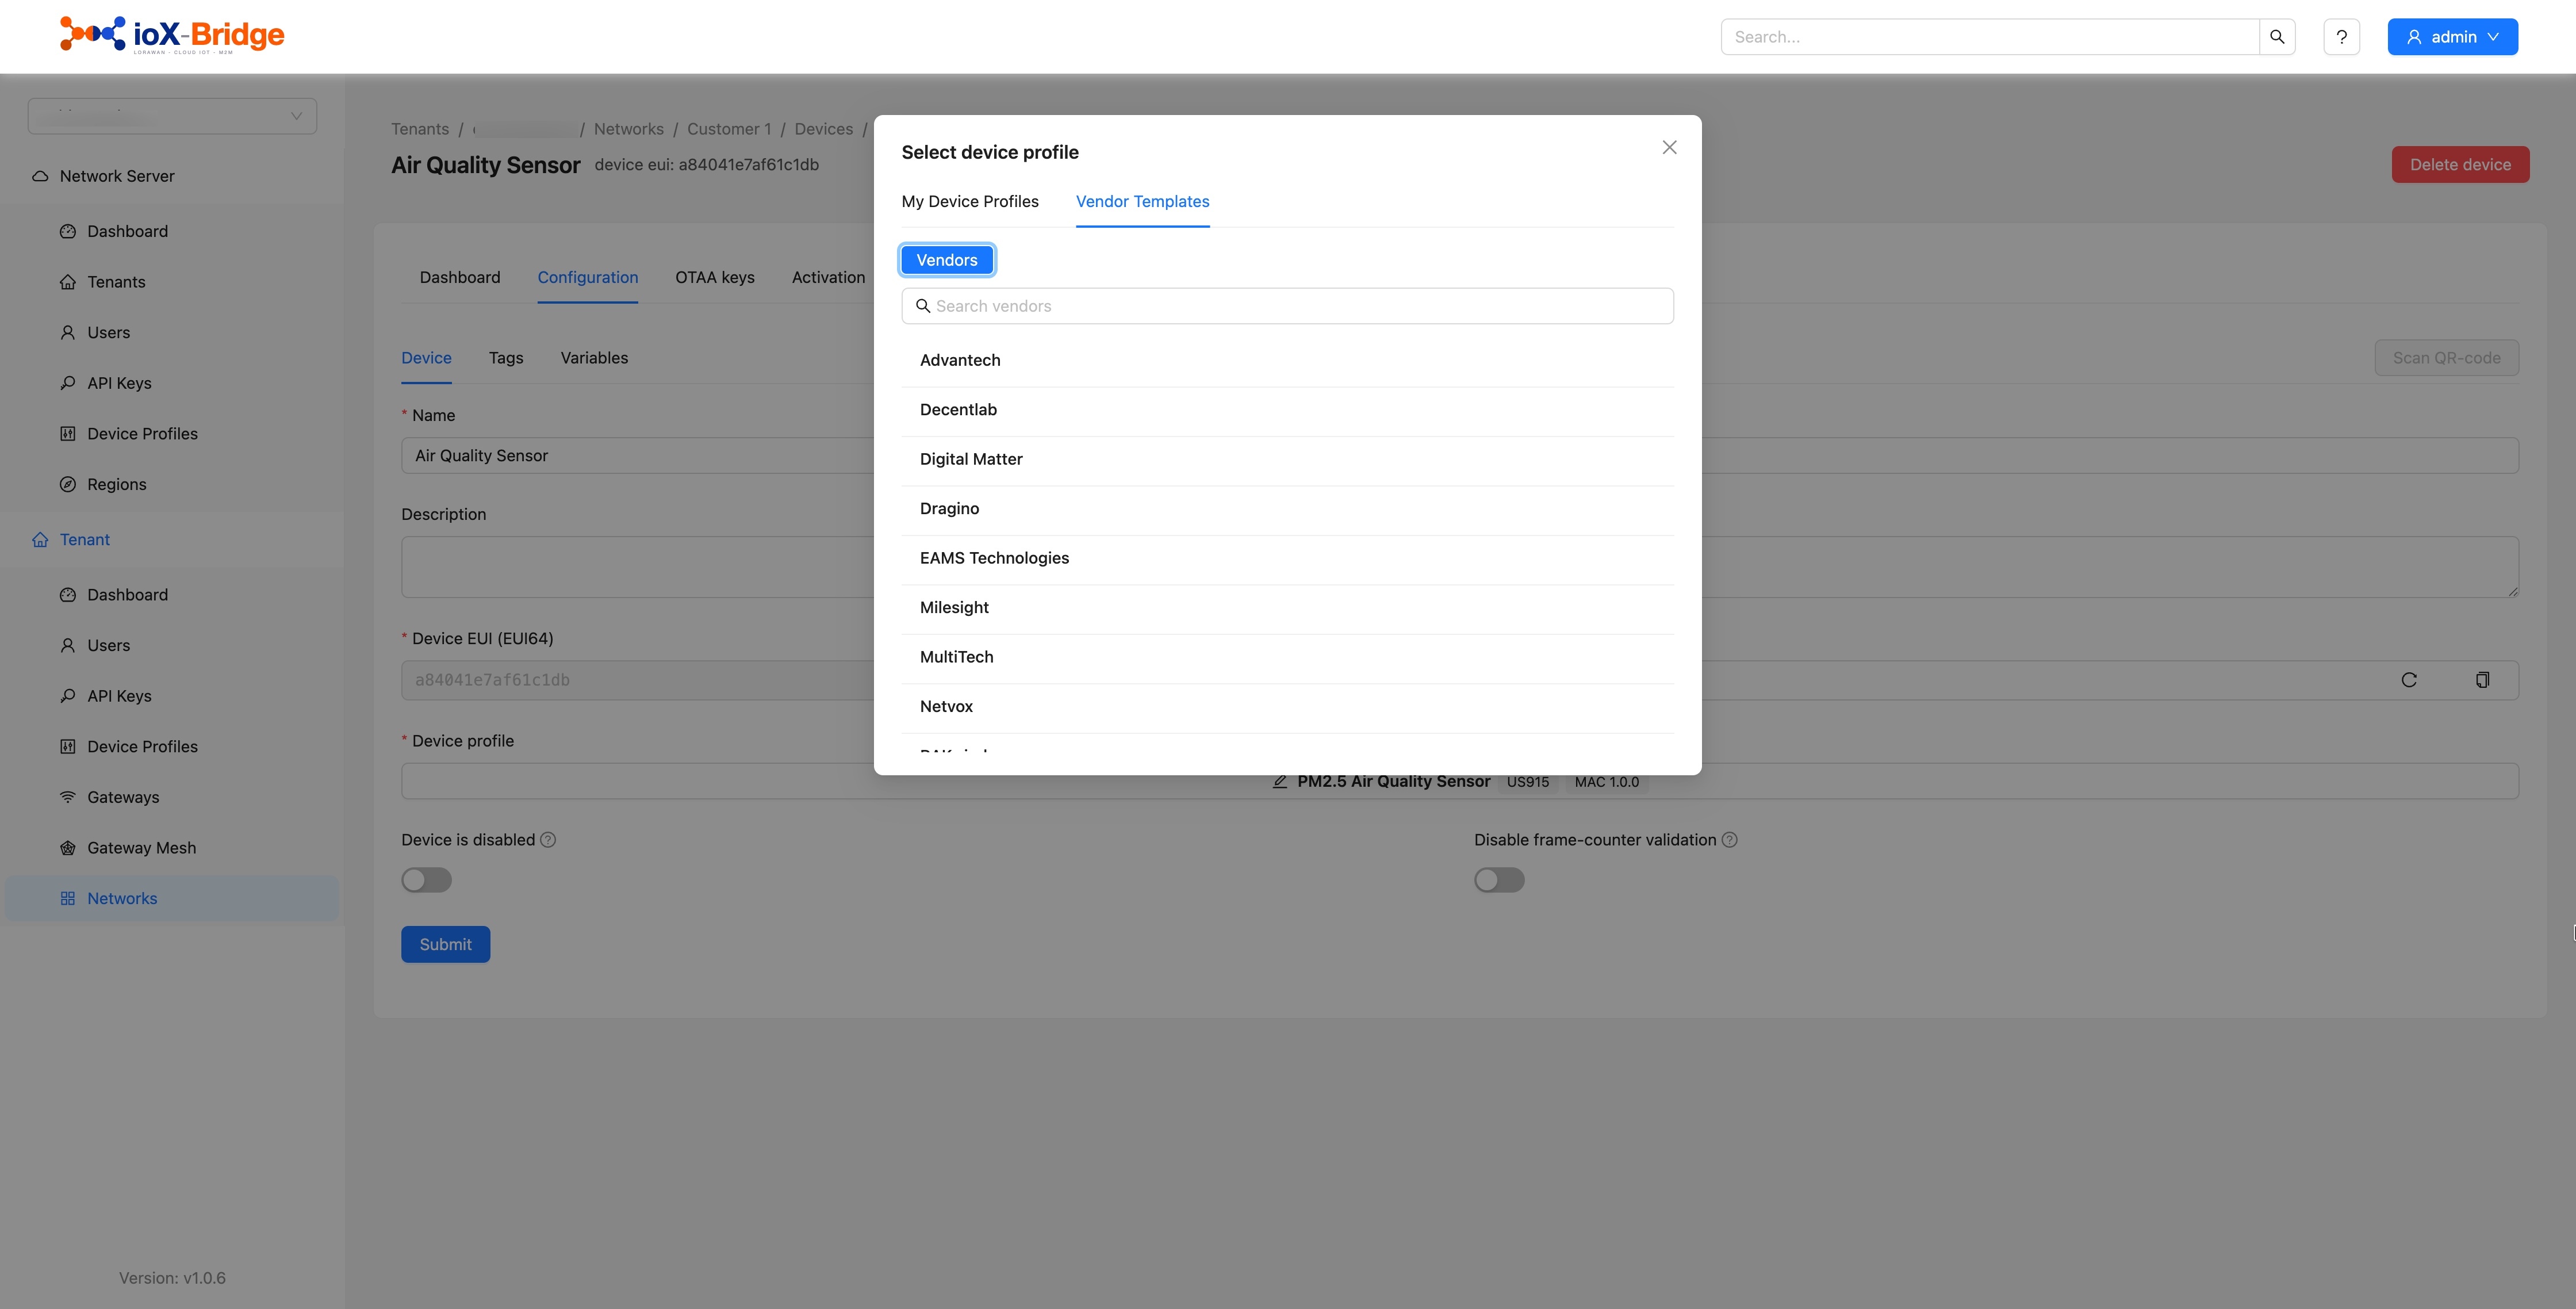Select Decentlab vendor
Image resolution: width=2576 pixels, height=1309 pixels.
point(1287,410)
